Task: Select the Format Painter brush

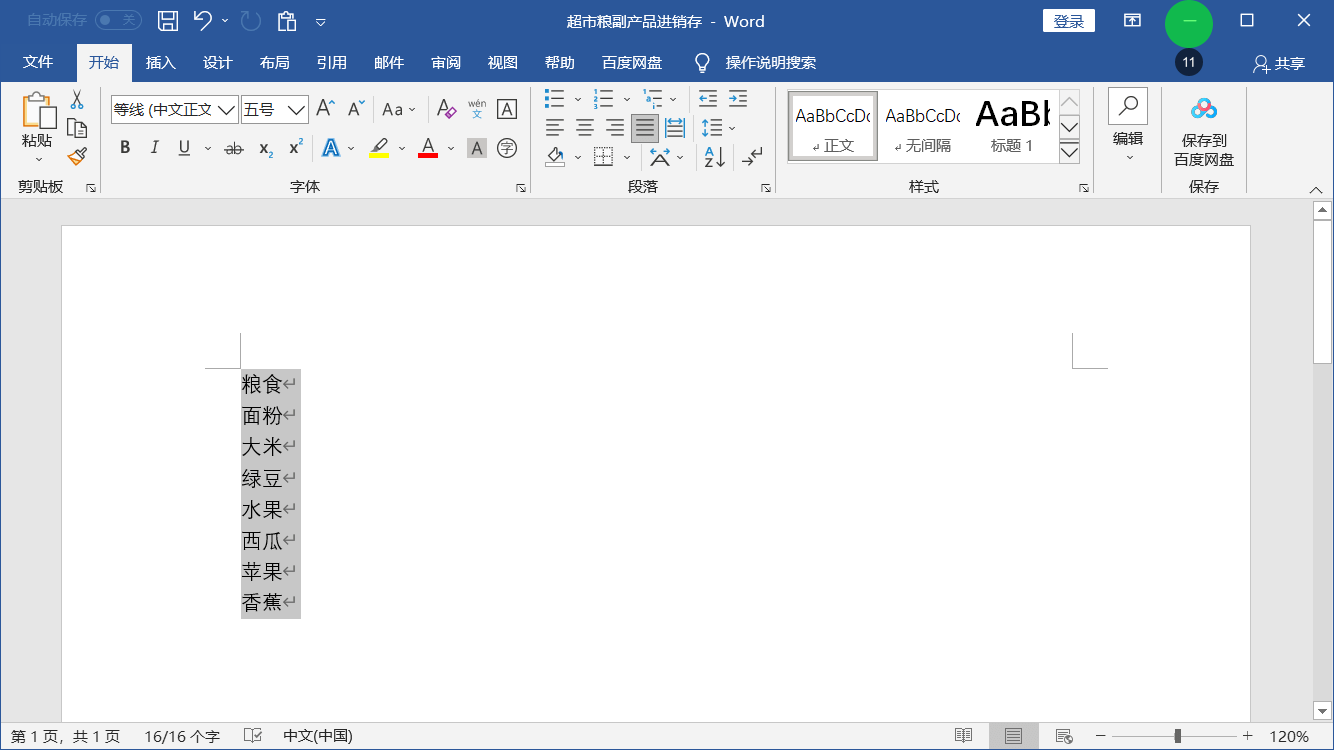Action: [77, 156]
